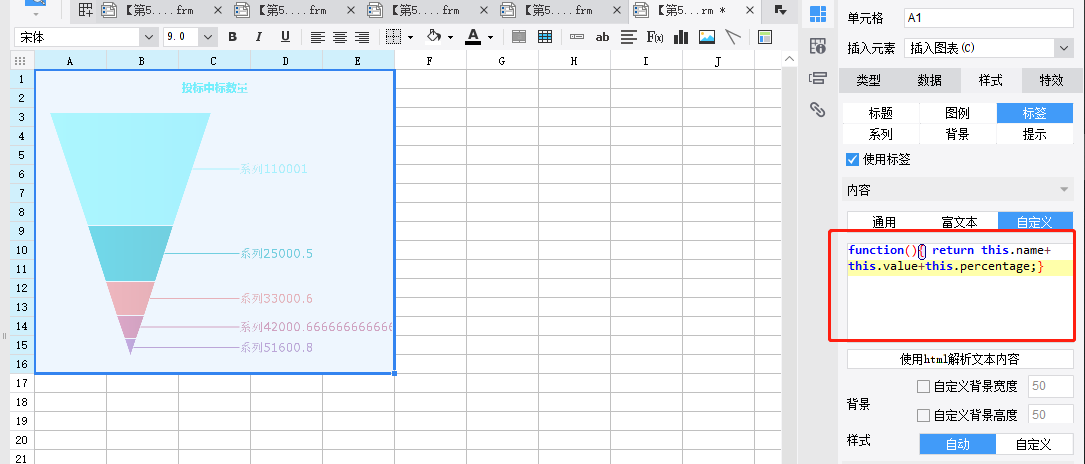Set style to 自定义 next to 自动

1034,445
